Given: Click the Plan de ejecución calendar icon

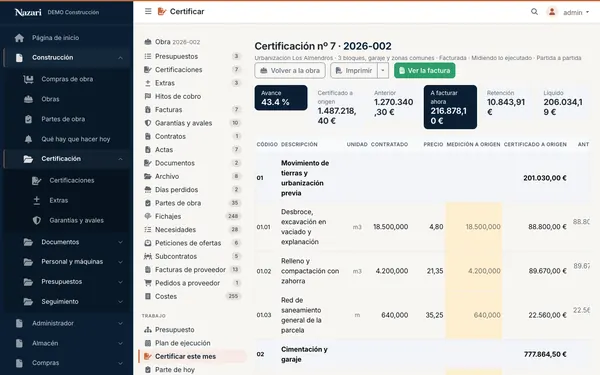Looking at the screenshot, I should [147, 343].
